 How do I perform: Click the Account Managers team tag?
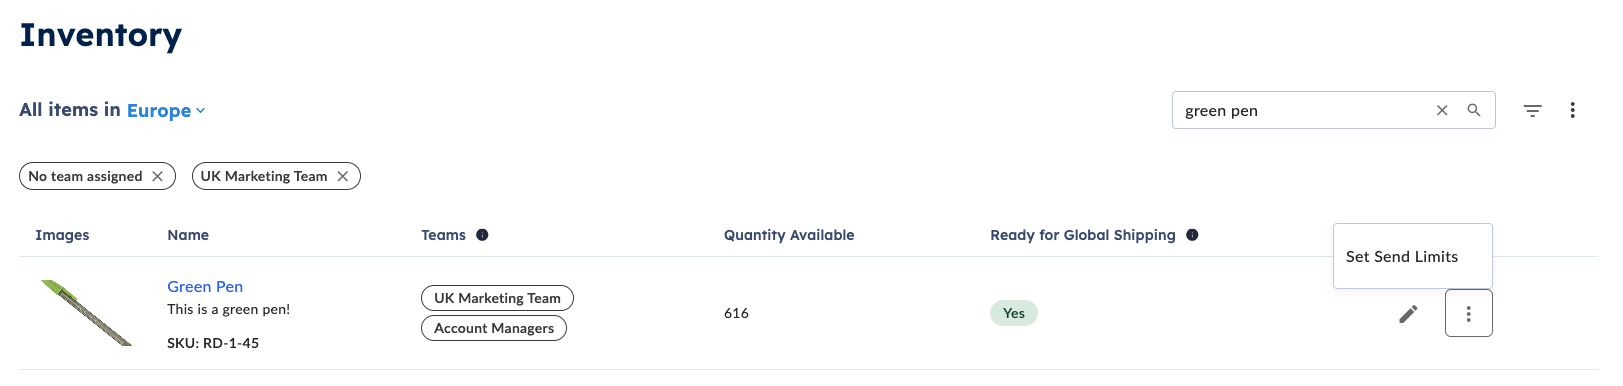(494, 328)
